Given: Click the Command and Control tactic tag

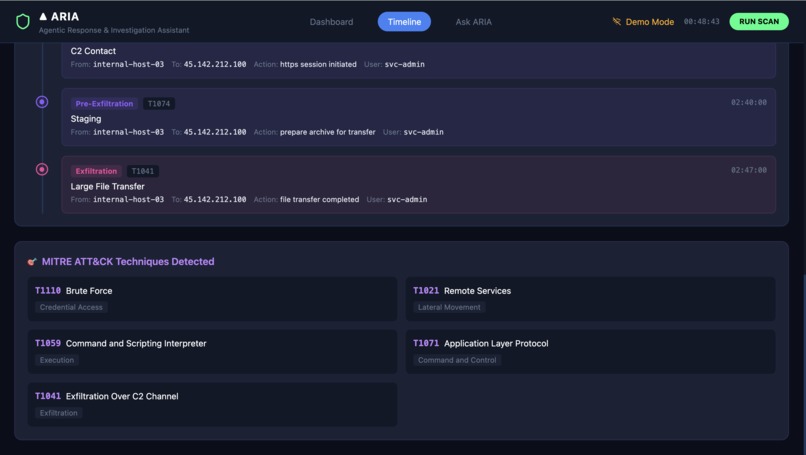Looking at the screenshot, I should [457, 360].
